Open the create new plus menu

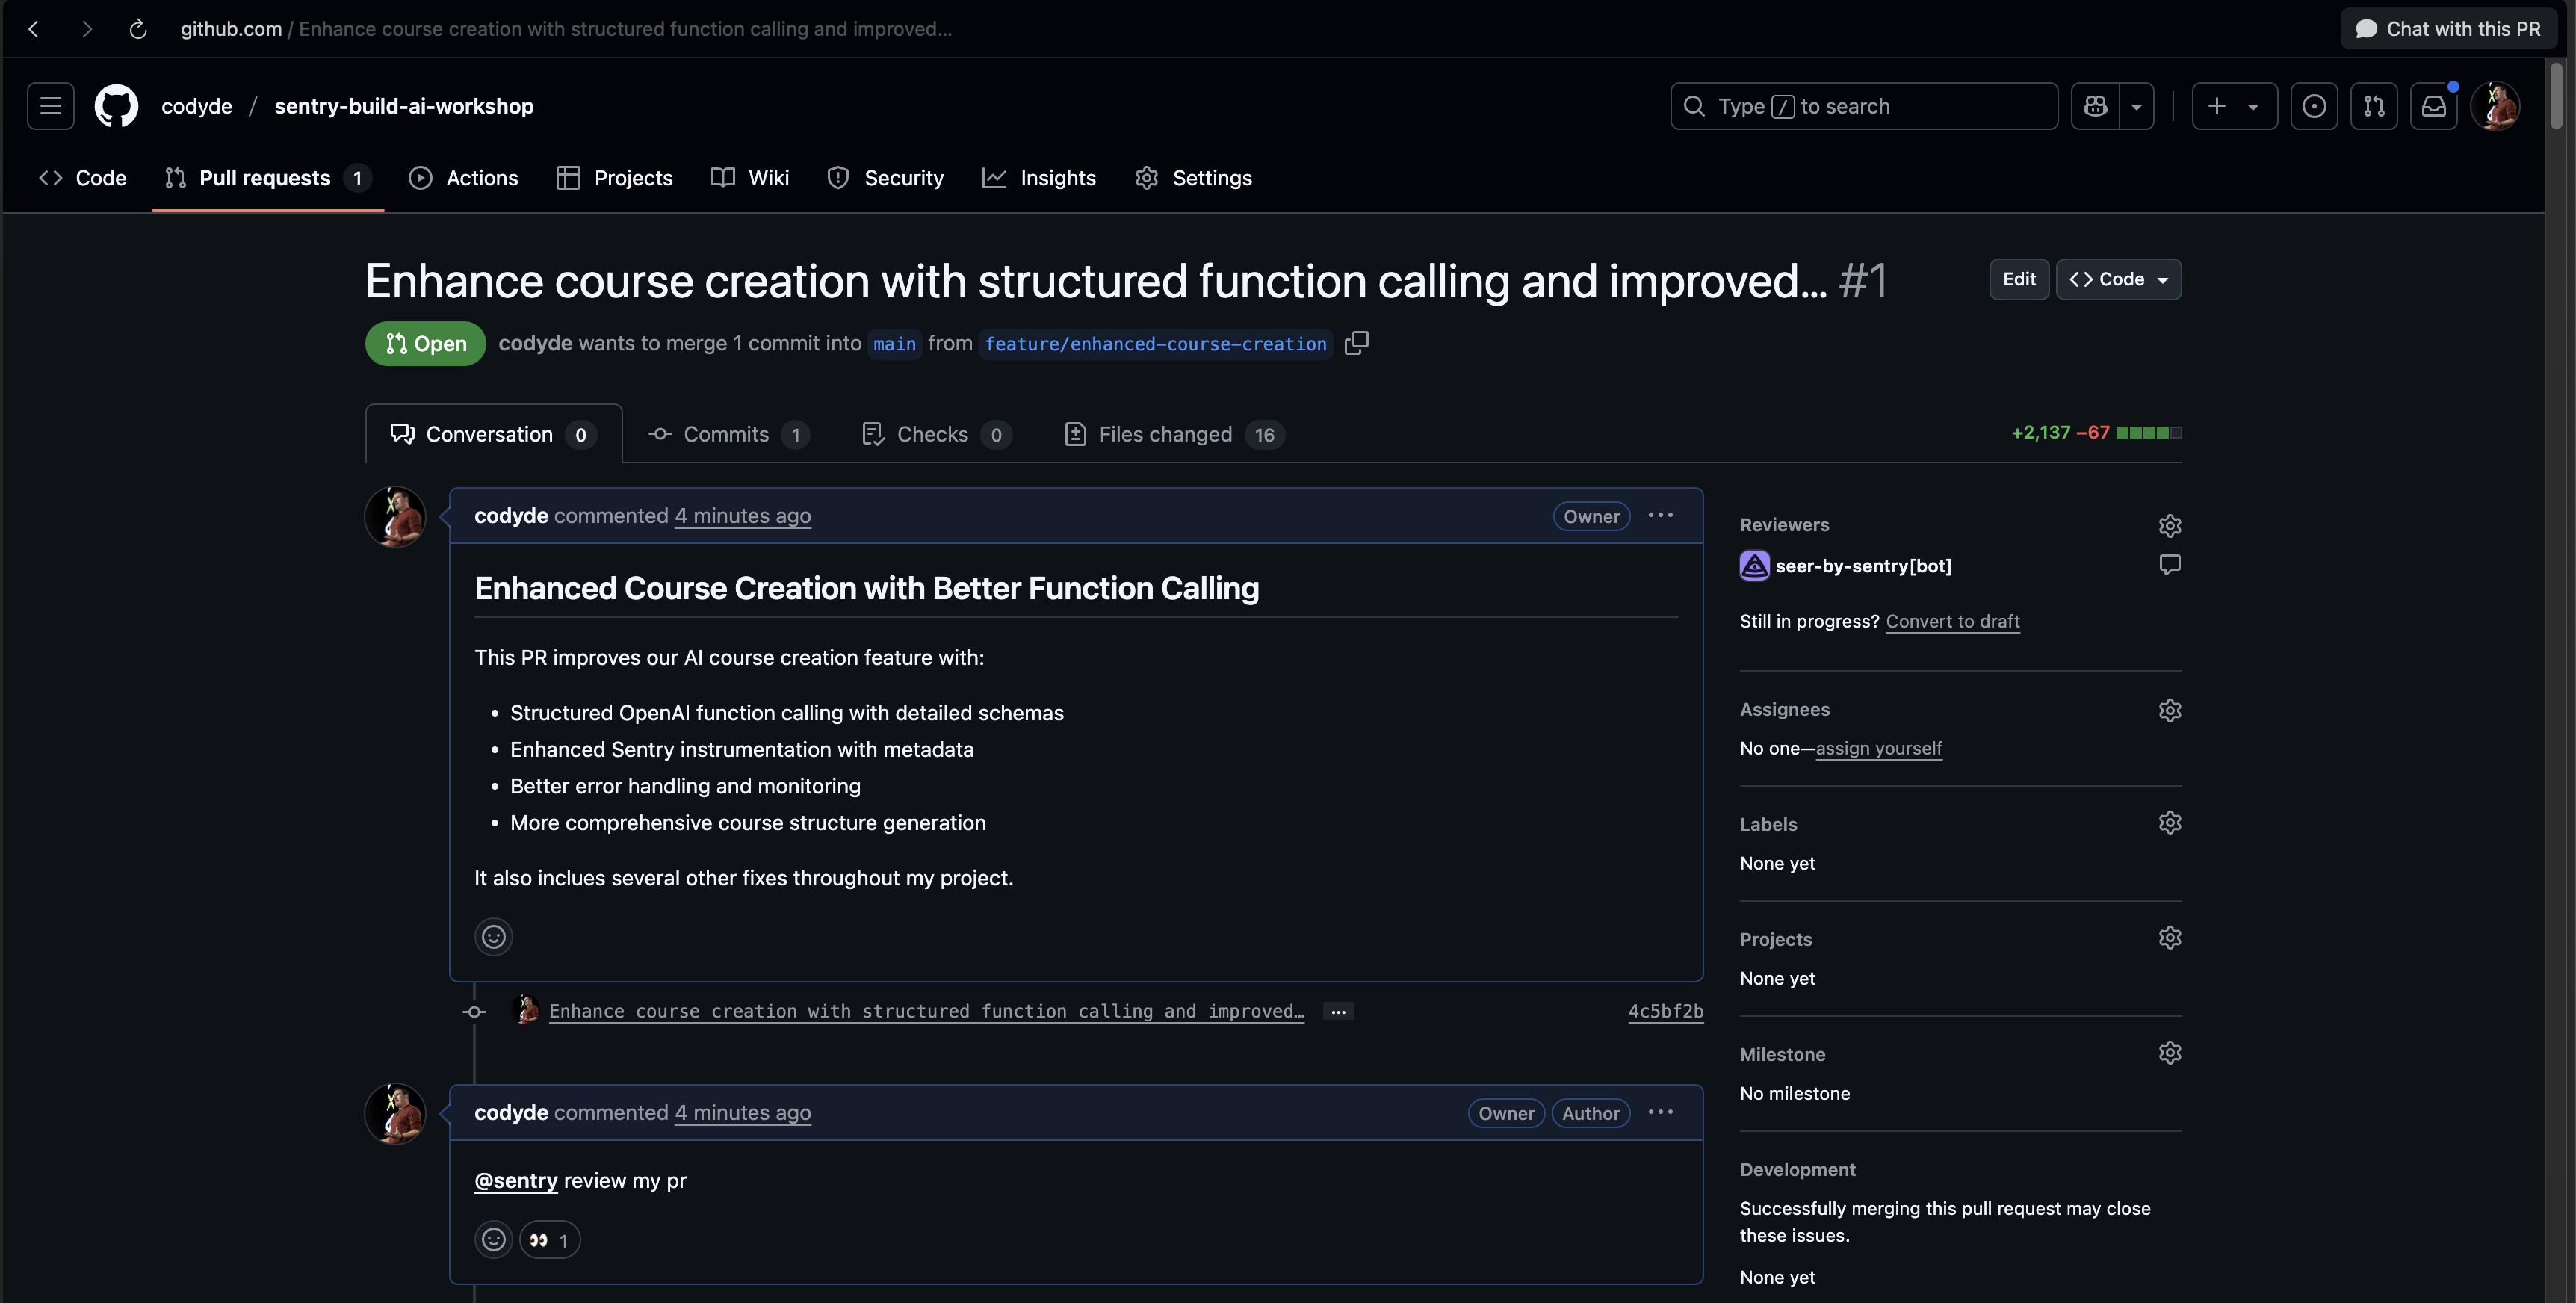2234,106
